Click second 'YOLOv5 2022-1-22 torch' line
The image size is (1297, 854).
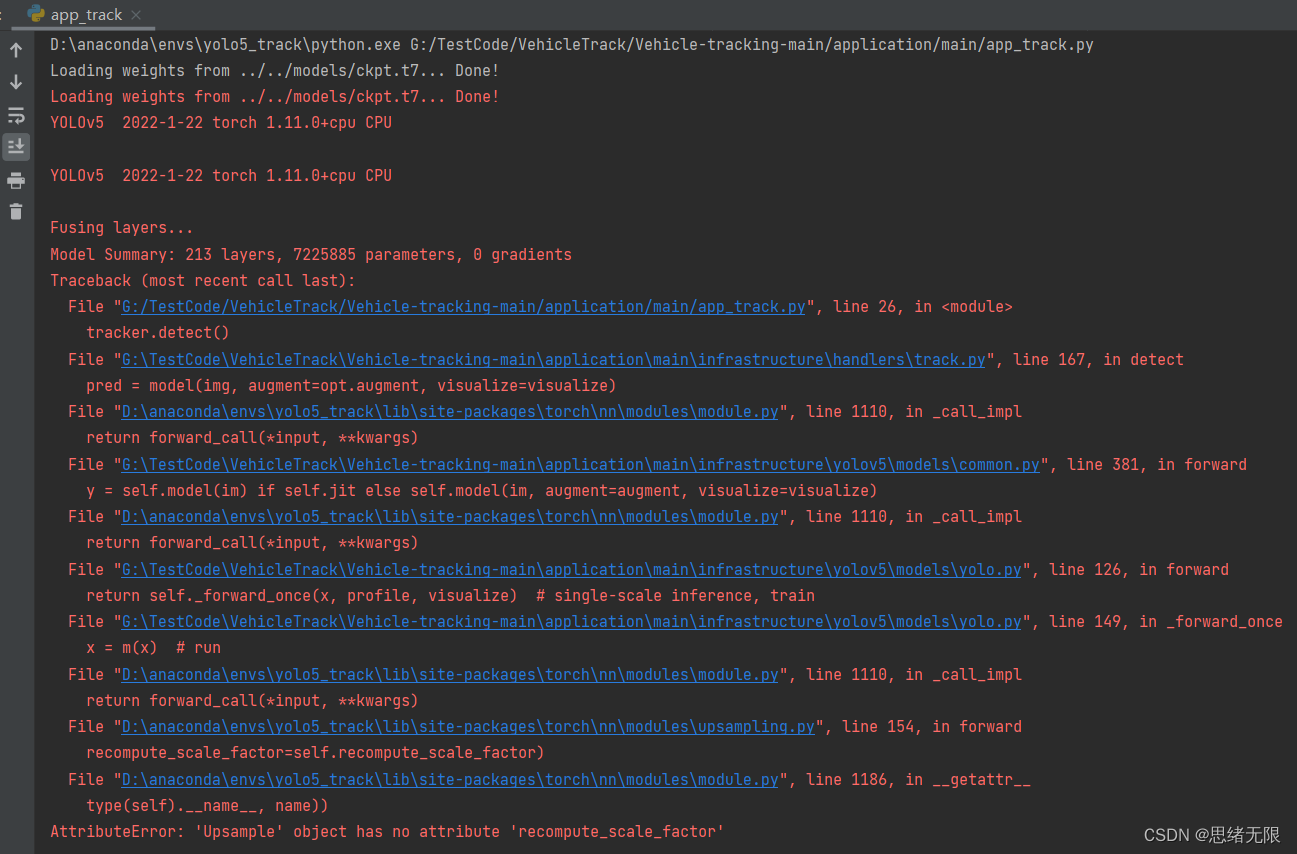[221, 176]
